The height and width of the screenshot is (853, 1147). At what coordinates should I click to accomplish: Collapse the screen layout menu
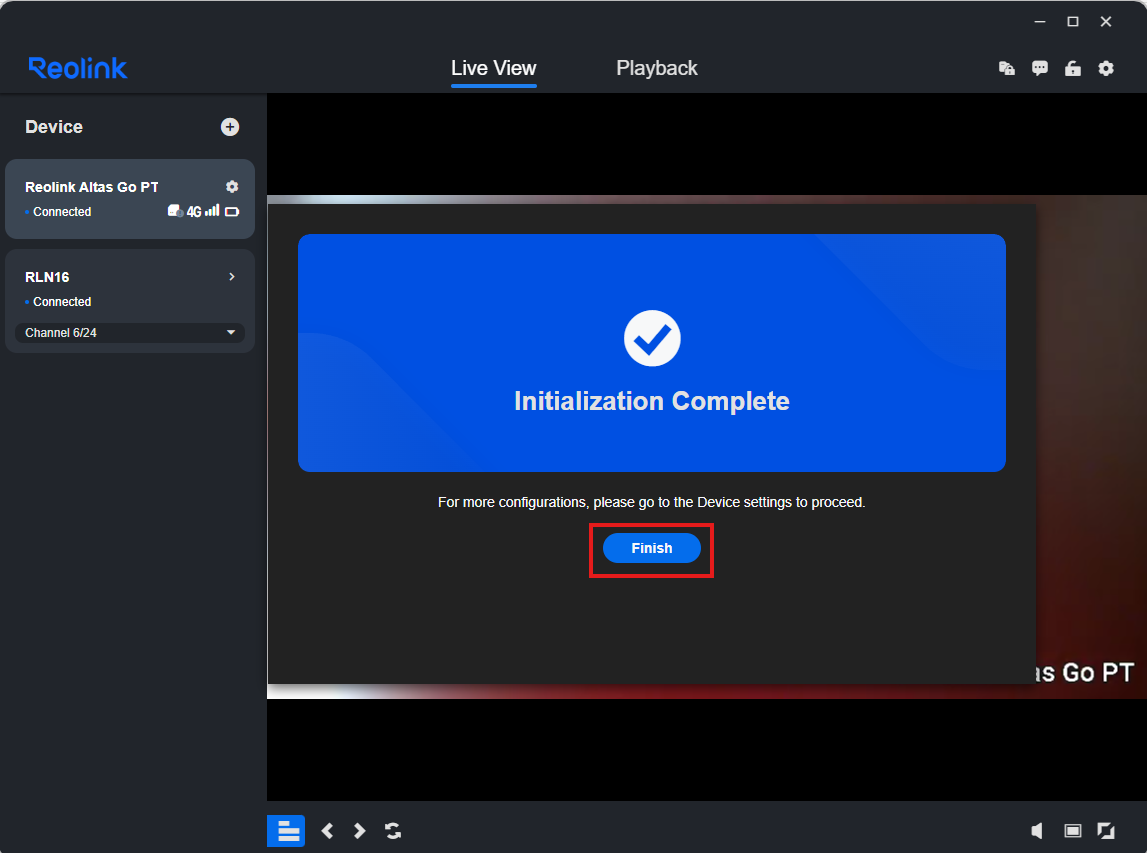(x=286, y=831)
